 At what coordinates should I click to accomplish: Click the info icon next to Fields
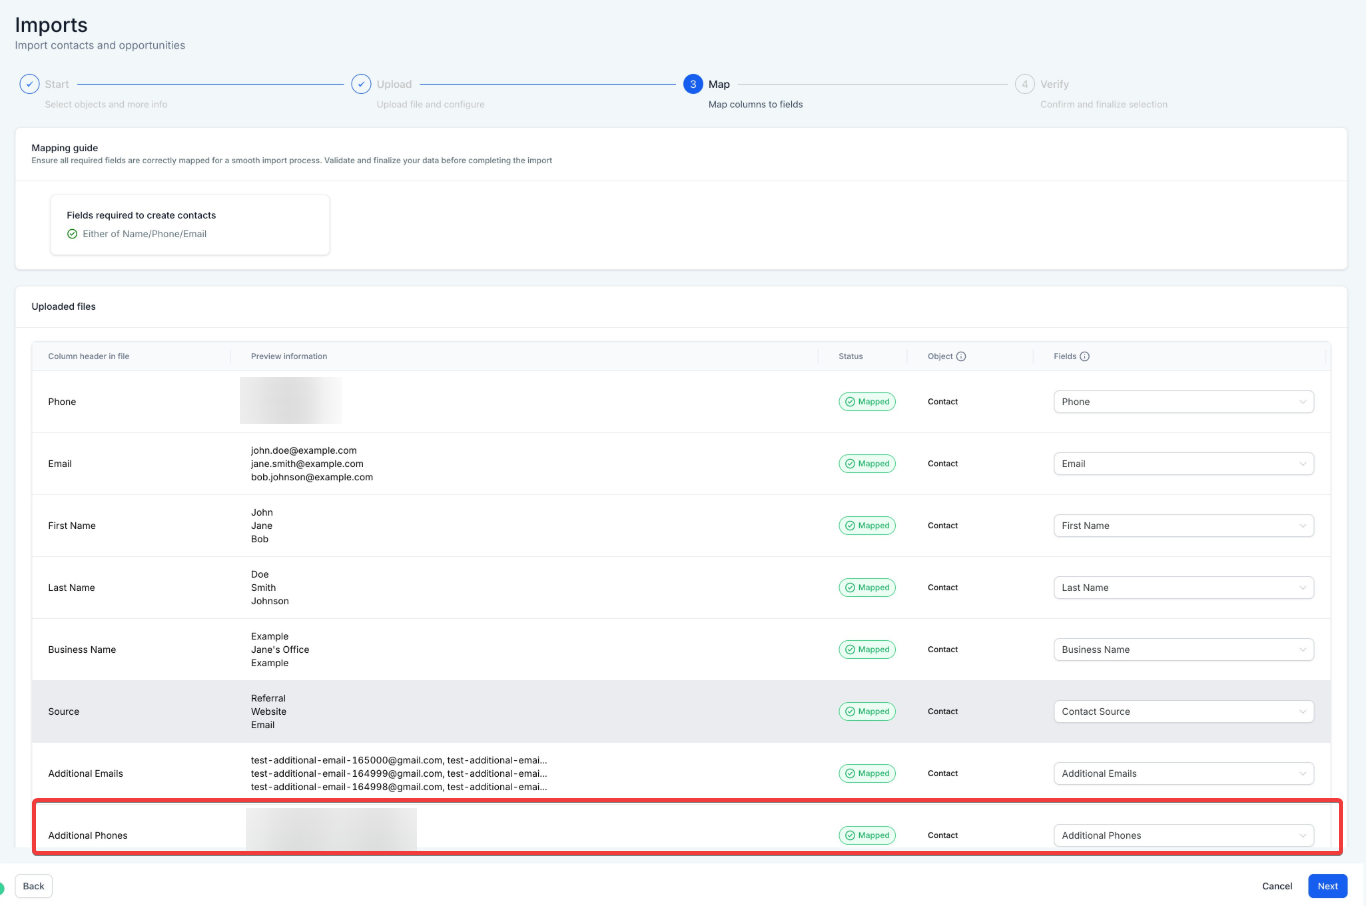[x=1085, y=356]
